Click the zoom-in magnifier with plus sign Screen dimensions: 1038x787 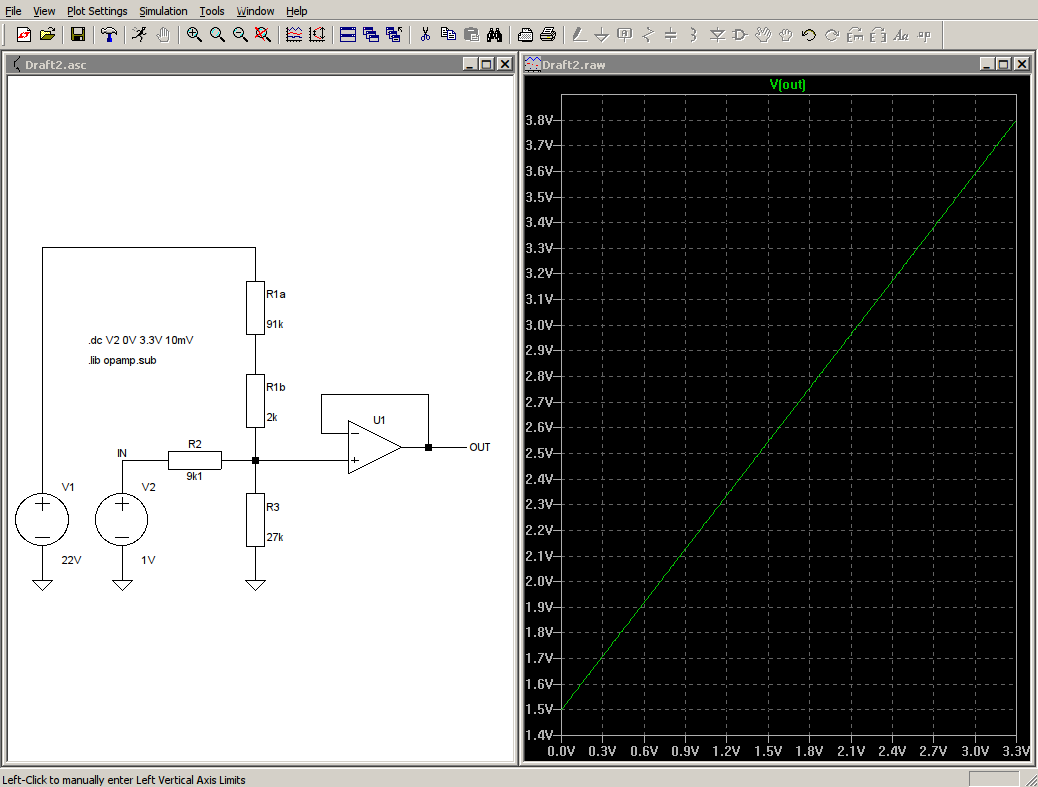coord(193,34)
